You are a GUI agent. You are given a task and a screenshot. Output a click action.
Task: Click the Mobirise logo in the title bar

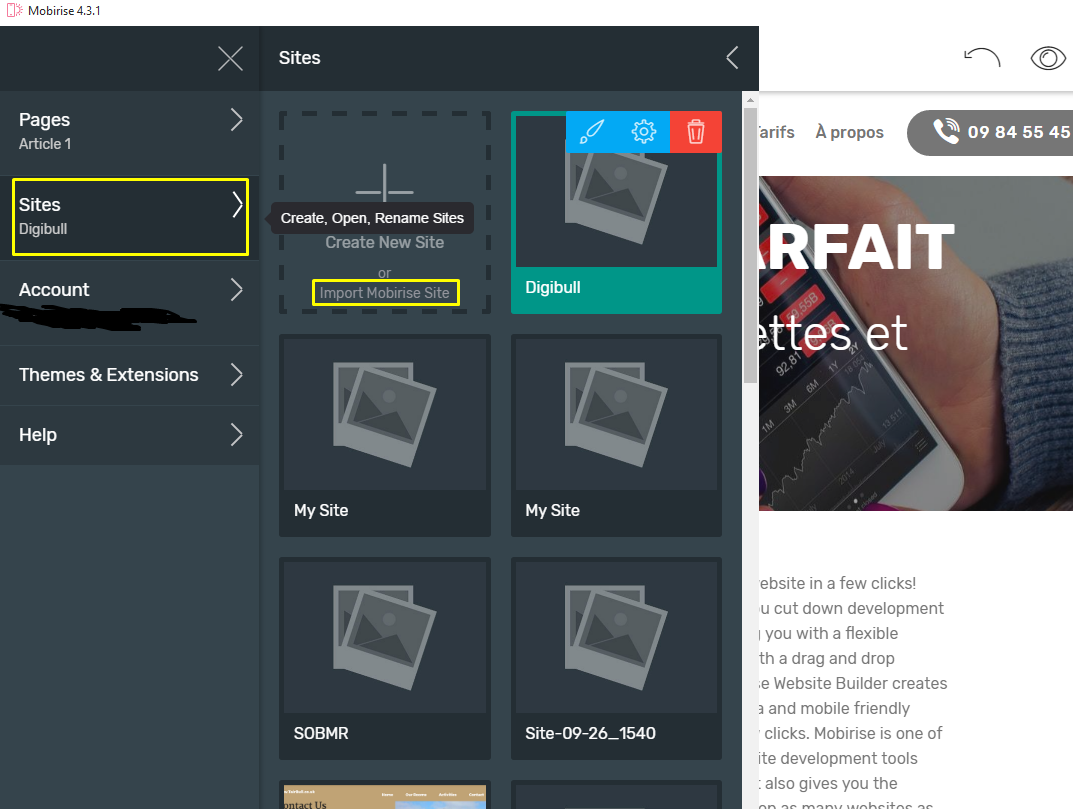(x=12, y=9)
